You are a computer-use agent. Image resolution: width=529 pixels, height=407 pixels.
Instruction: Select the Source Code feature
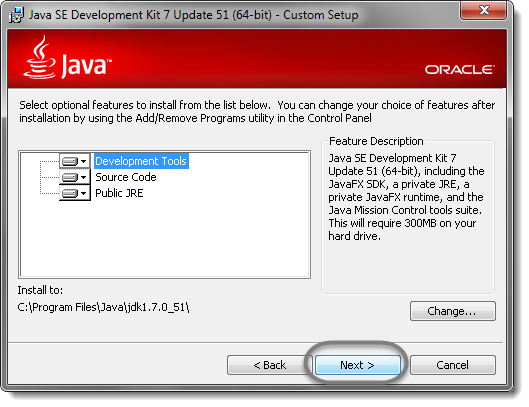click(126, 177)
